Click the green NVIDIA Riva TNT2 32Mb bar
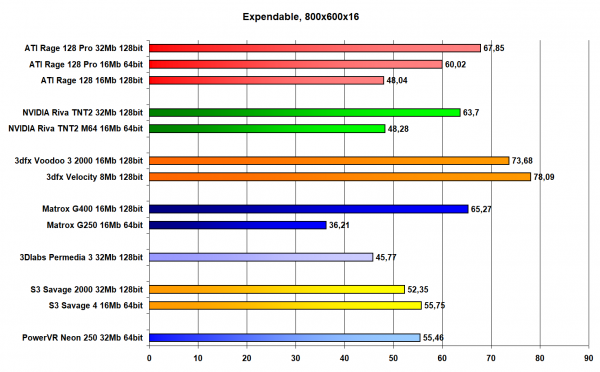Screen dimensions: 600x372 point(305,113)
